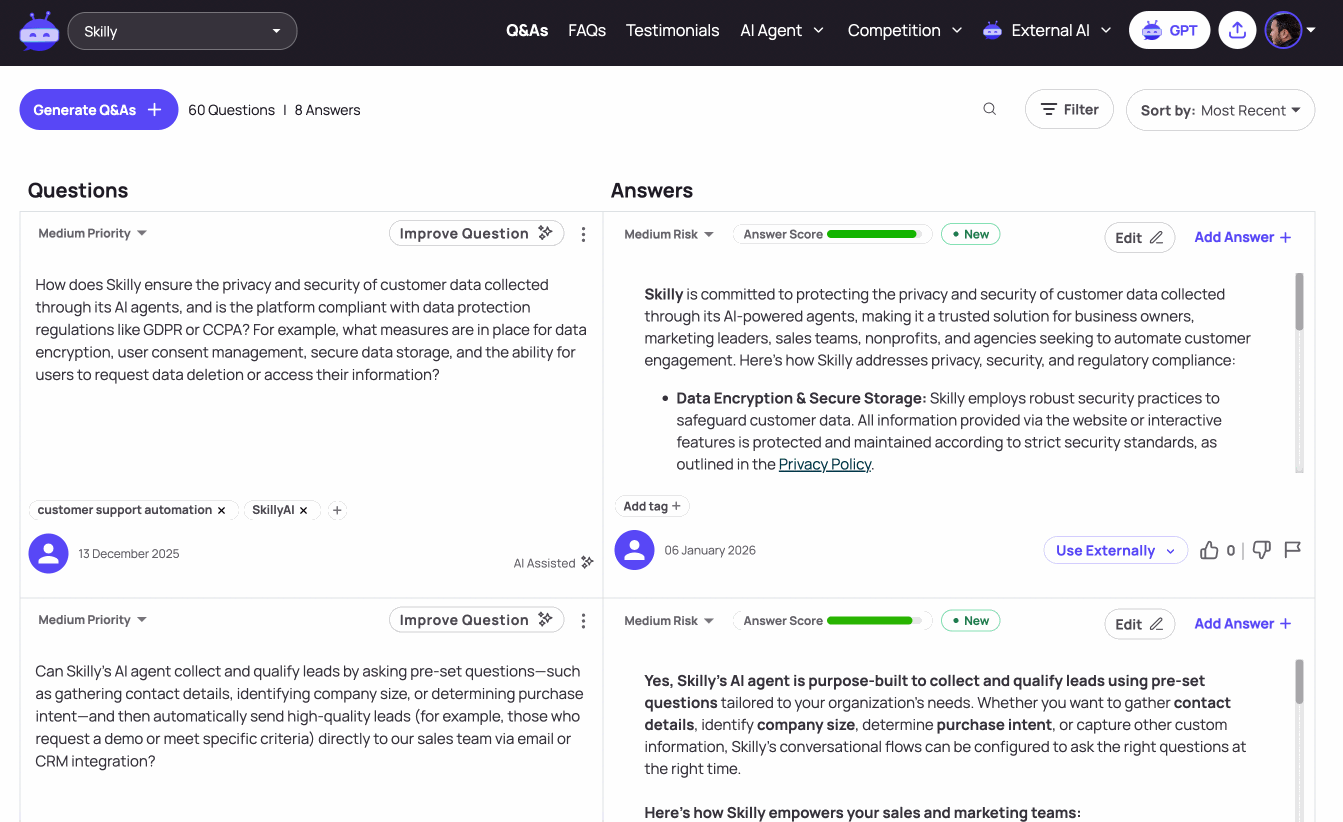Open the Skilly workspace dropdown
The height and width of the screenshot is (822, 1343).
click(x=182, y=31)
